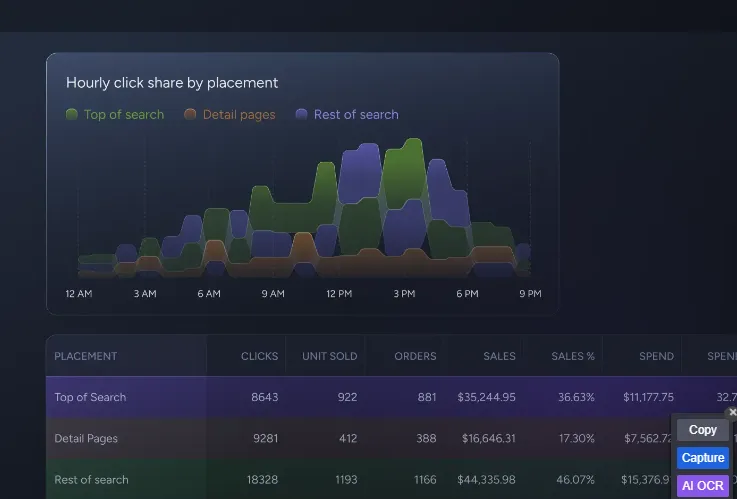Sort table by the PLACEMENT column header
Viewport: 737px width, 499px height.
tap(86, 356)
